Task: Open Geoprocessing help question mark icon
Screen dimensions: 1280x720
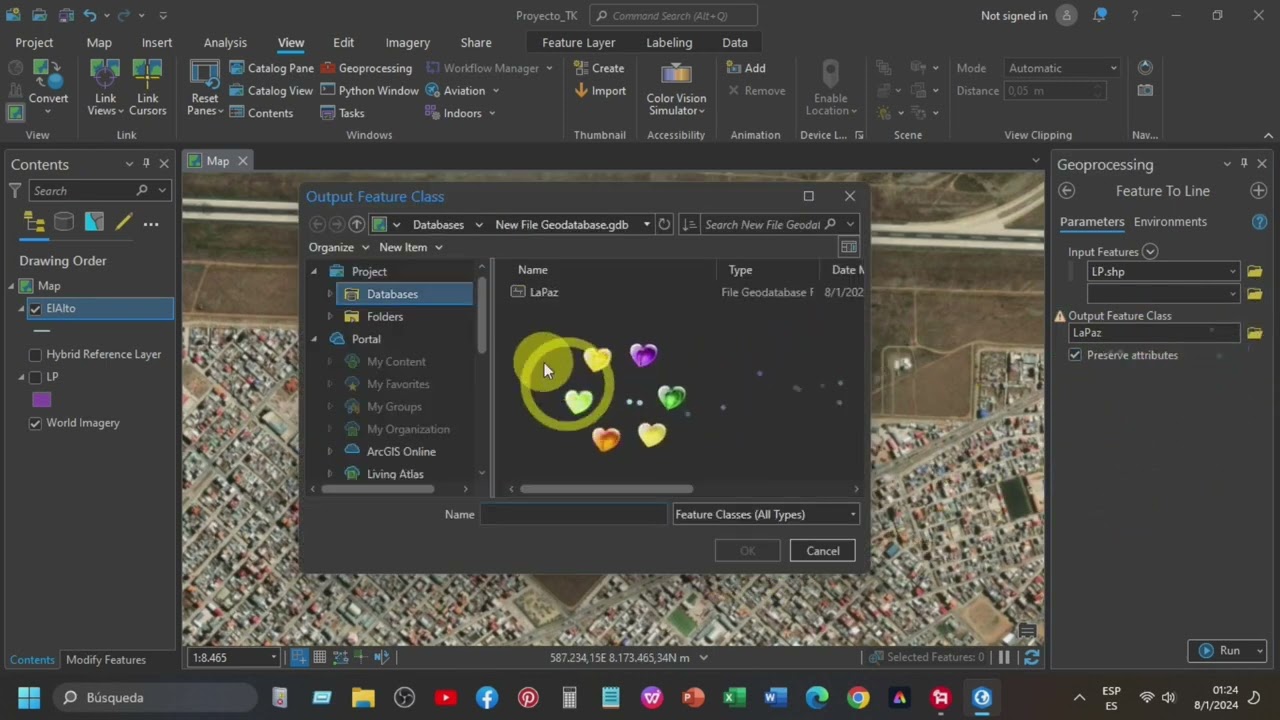Action: pos(1259,222)
